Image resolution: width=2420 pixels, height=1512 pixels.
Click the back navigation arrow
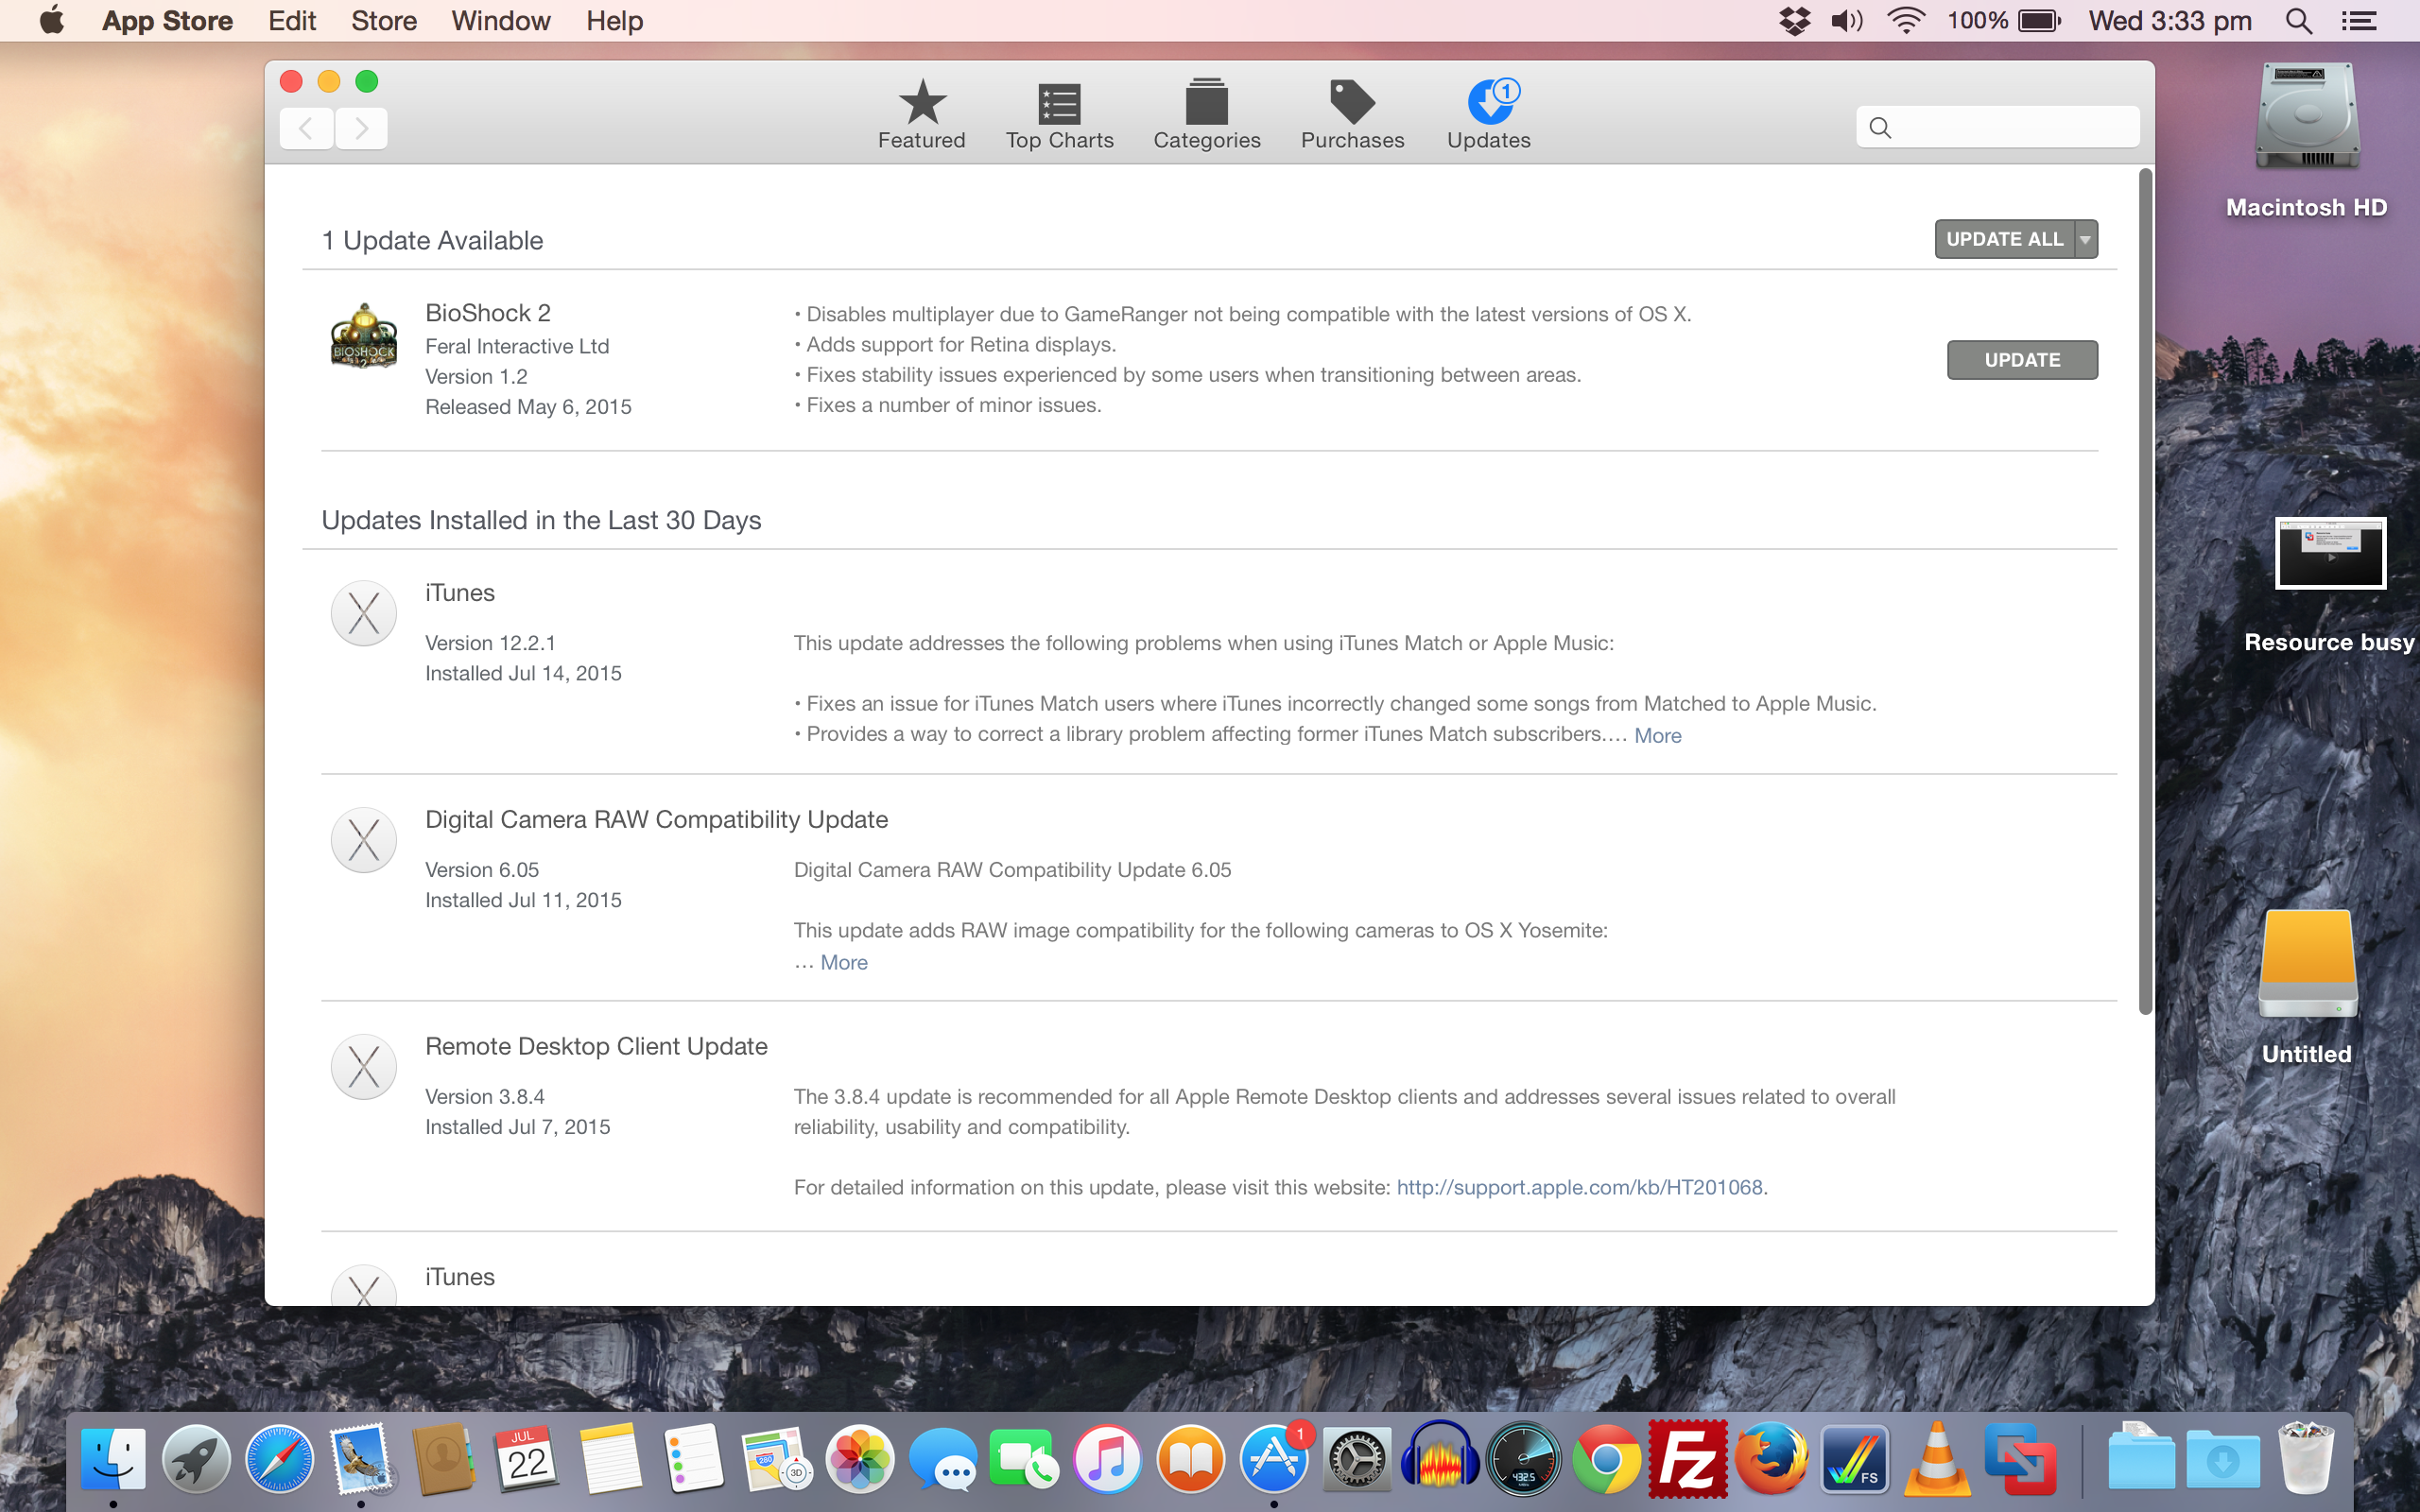click(x=306, y=128)
